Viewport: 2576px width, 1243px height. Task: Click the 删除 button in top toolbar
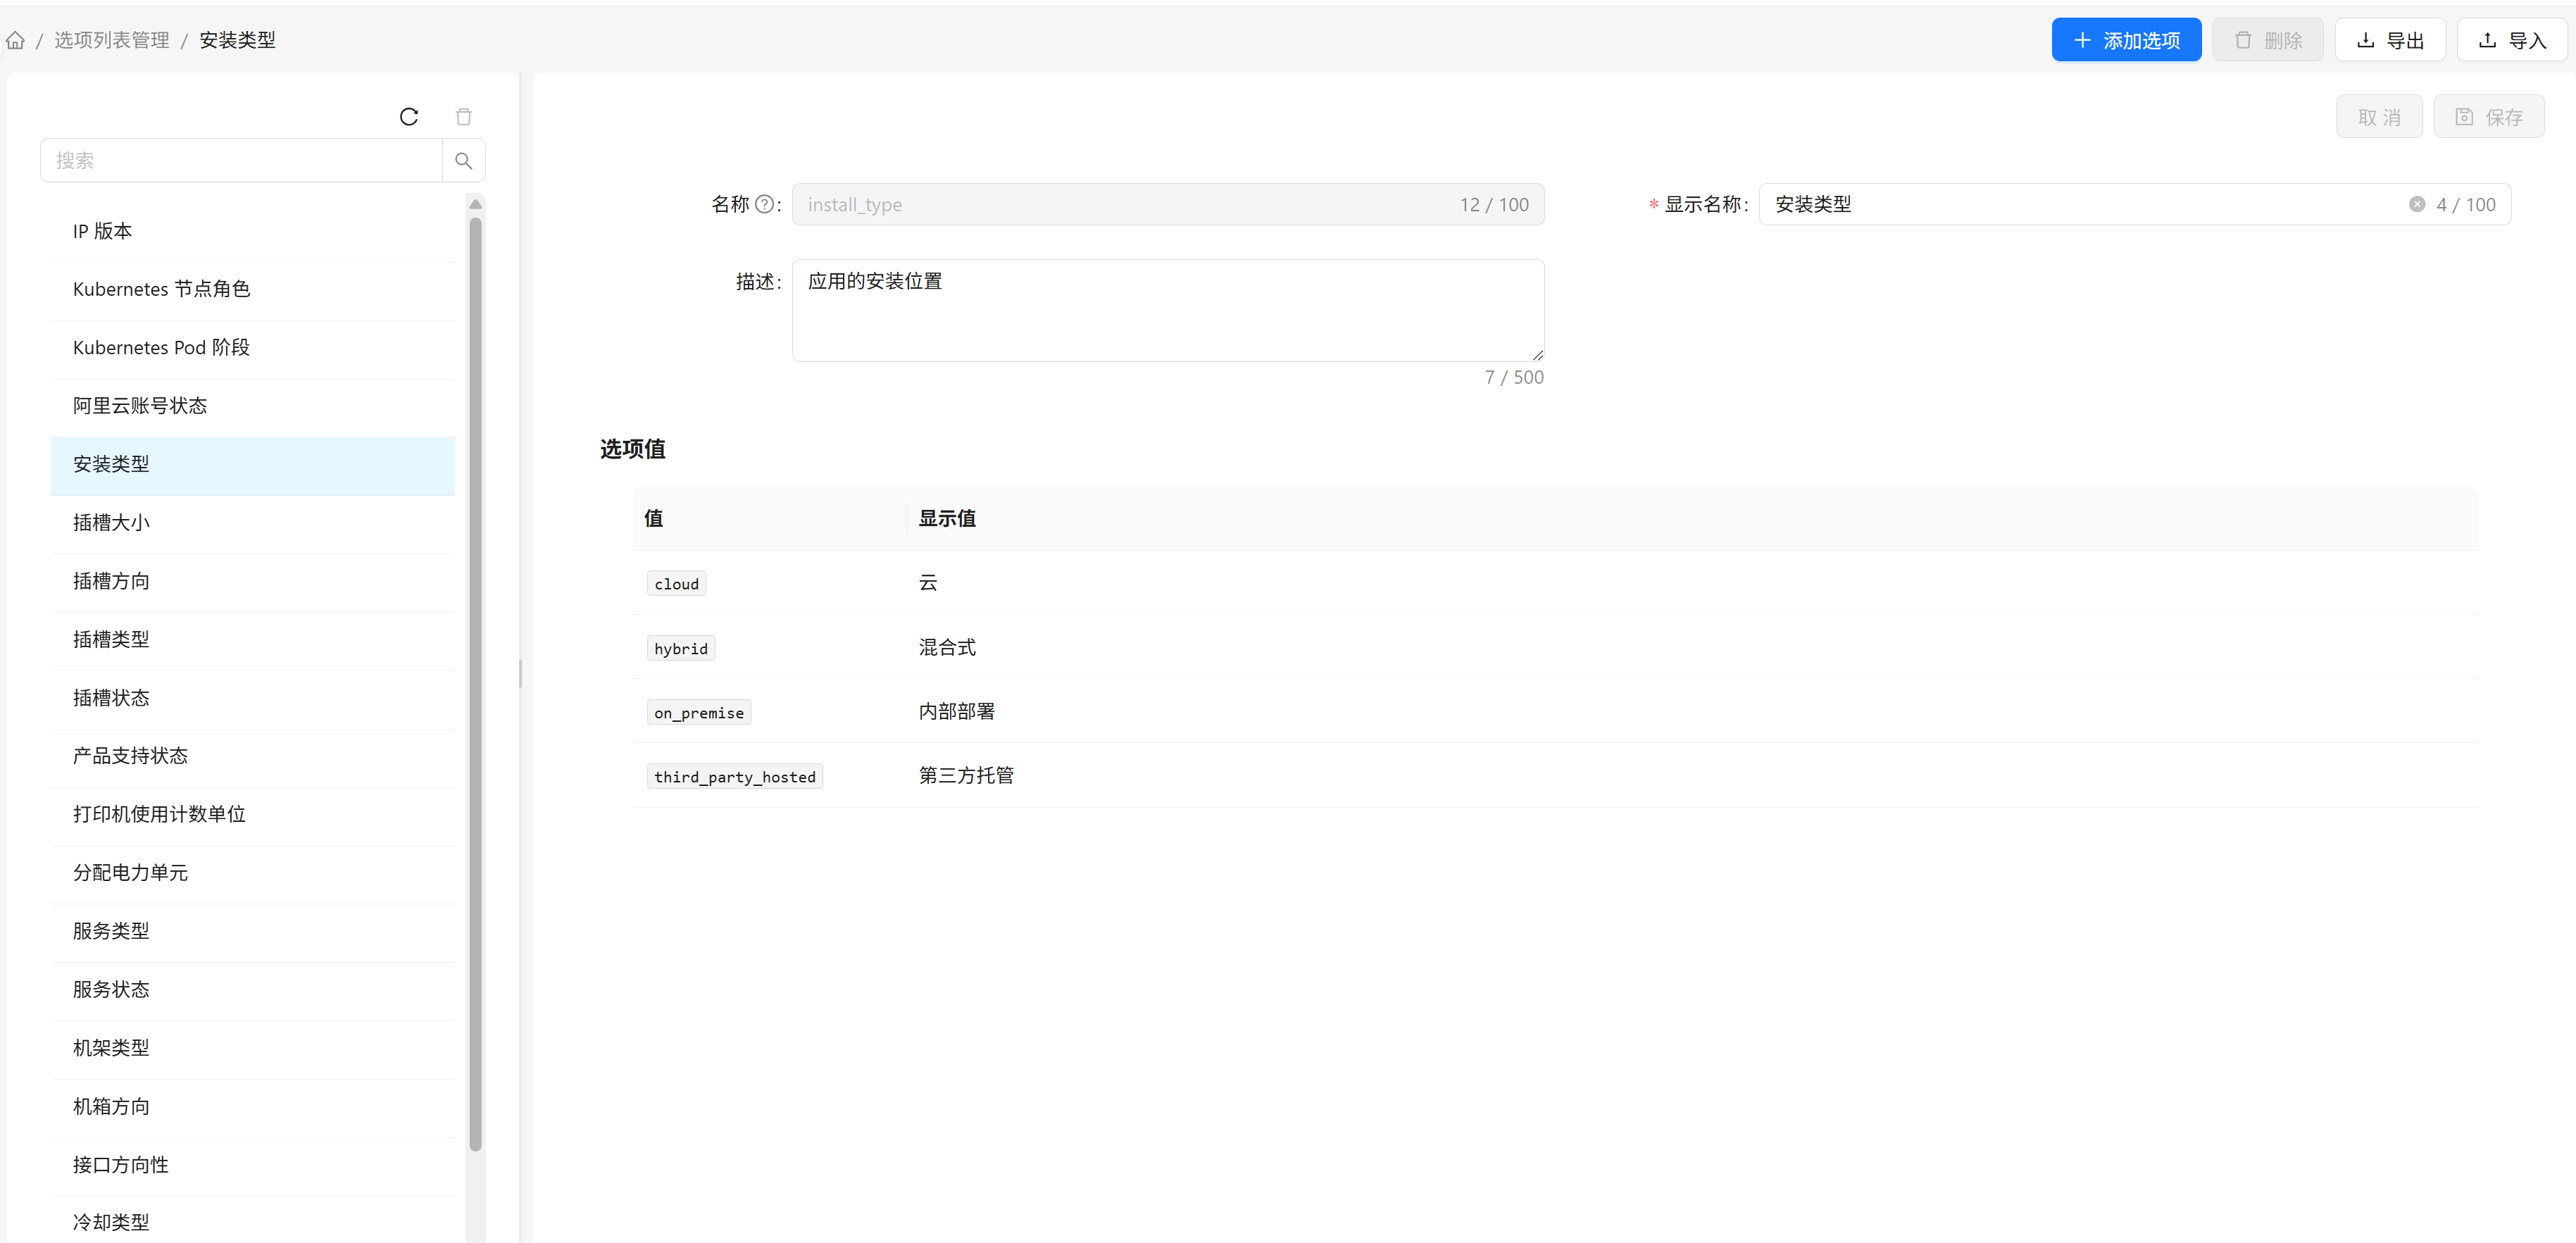pos(2268,40)
